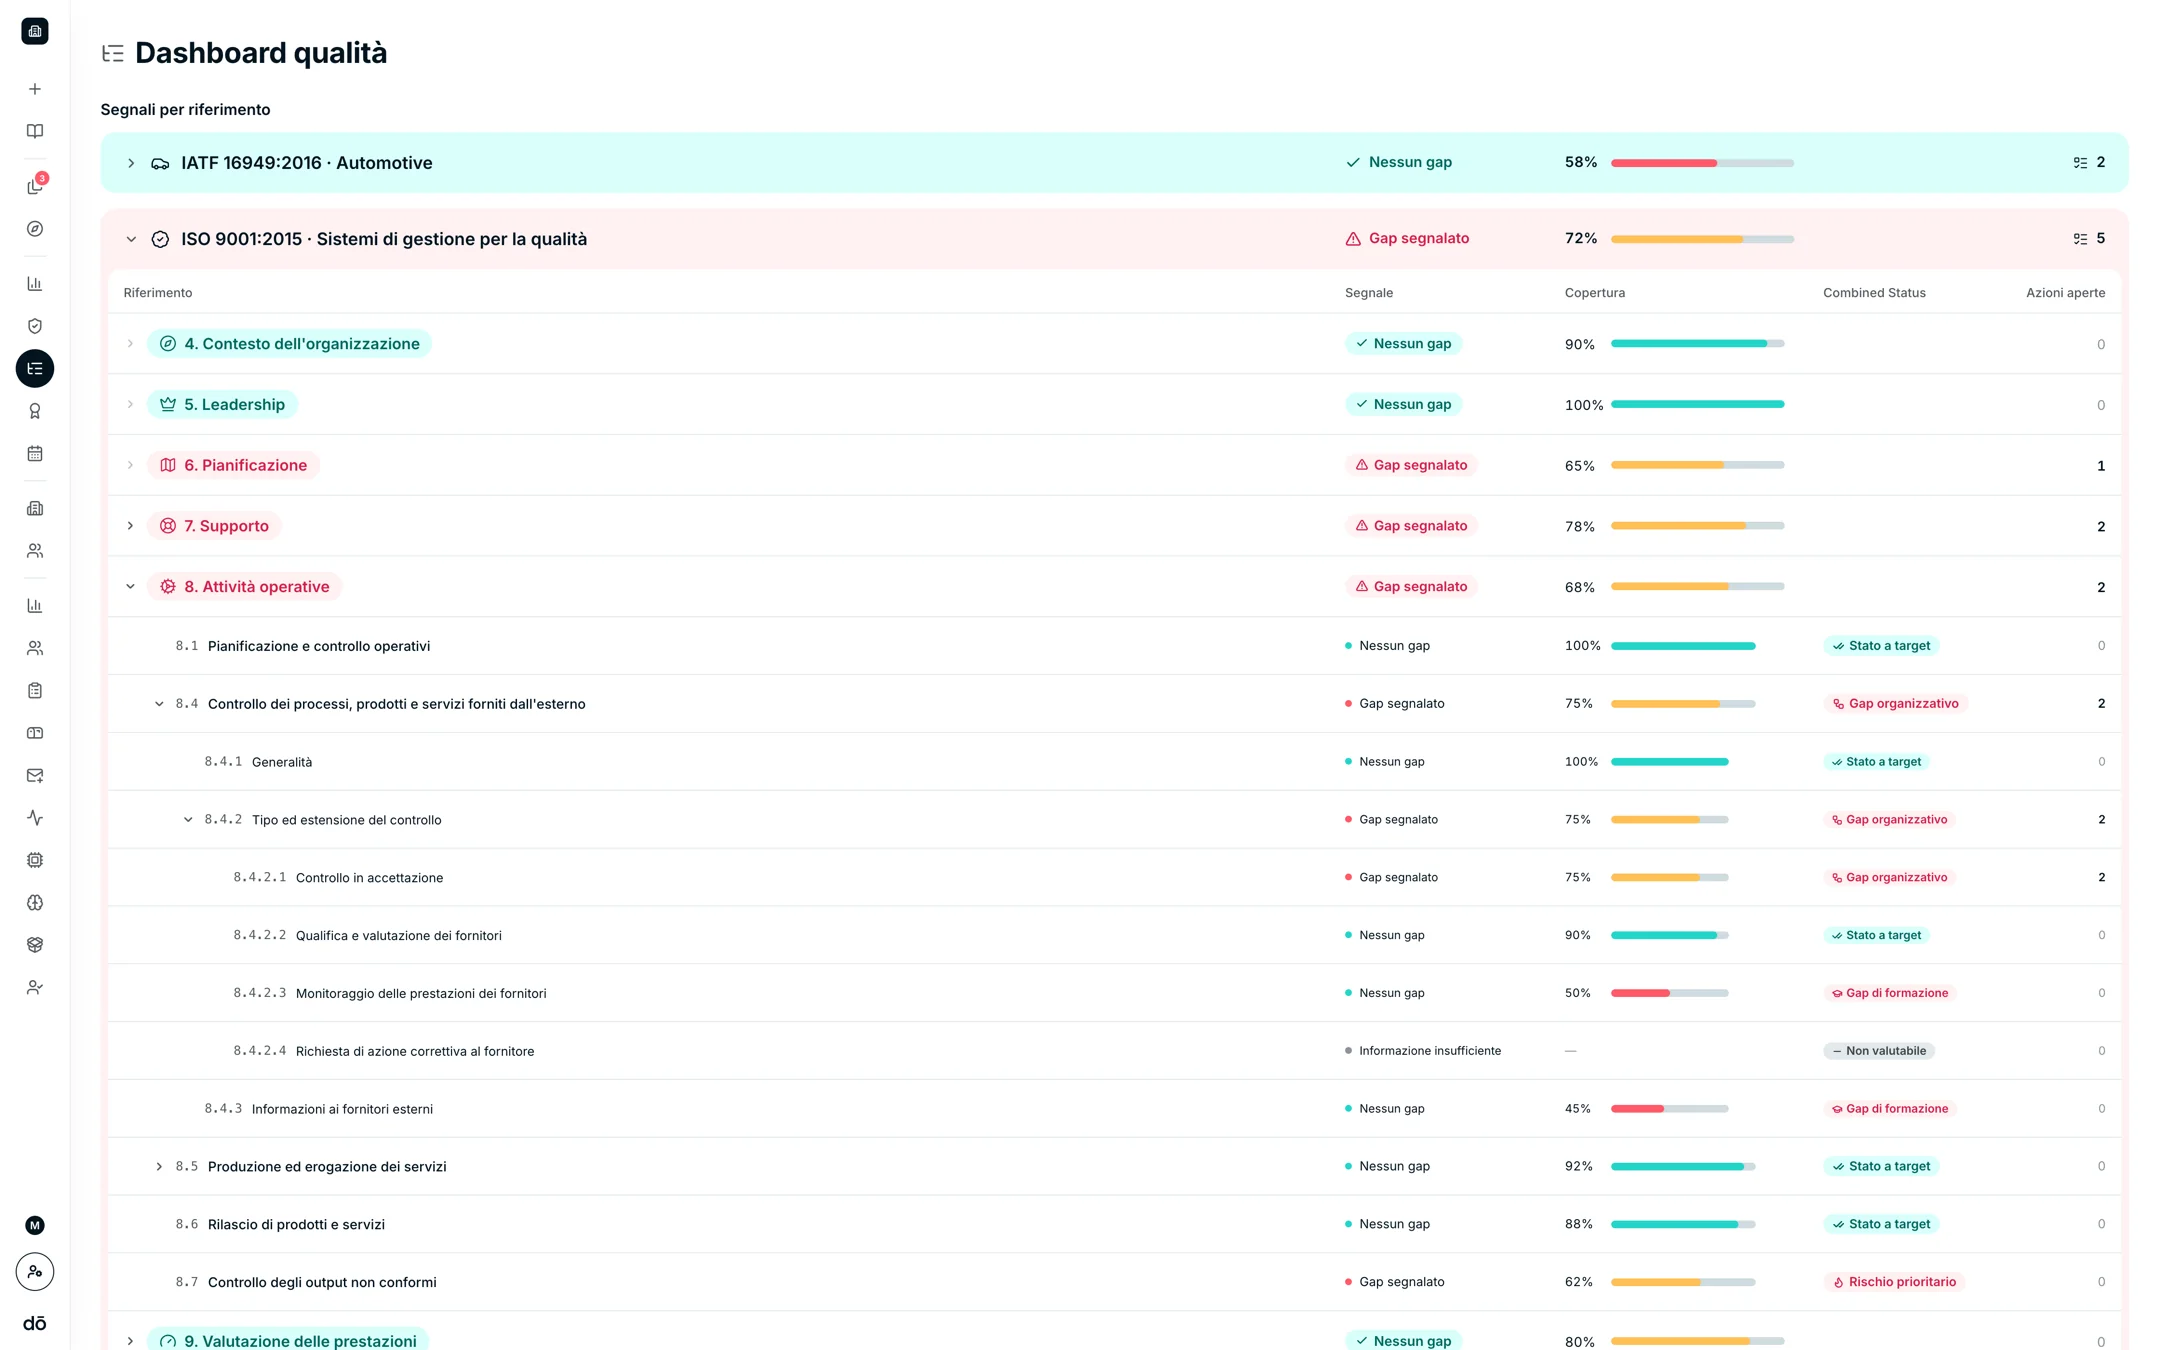Select 8.1 Pianificazione e controllo operativi row
The height and width of the screenshot is (1350, 2160).
pyautogui.click(x=1114, y=646)
